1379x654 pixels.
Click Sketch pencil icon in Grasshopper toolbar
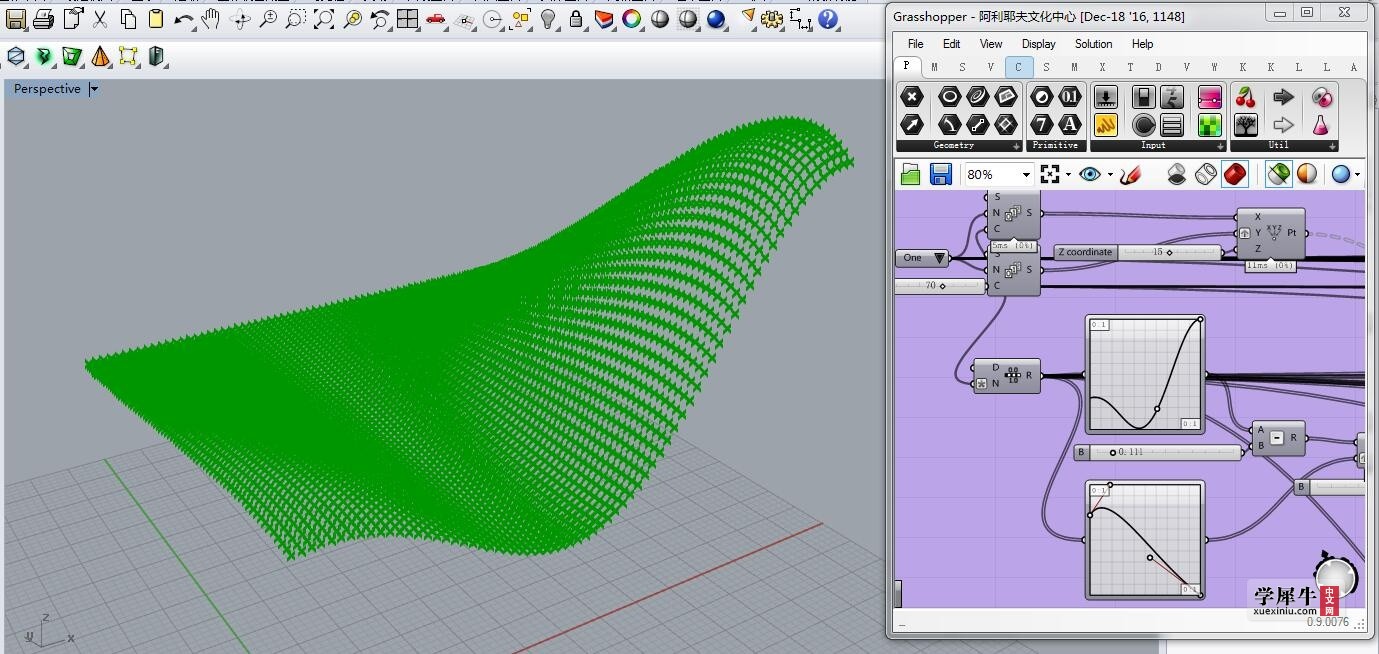pyautogui.click(x=1130, y=174)
